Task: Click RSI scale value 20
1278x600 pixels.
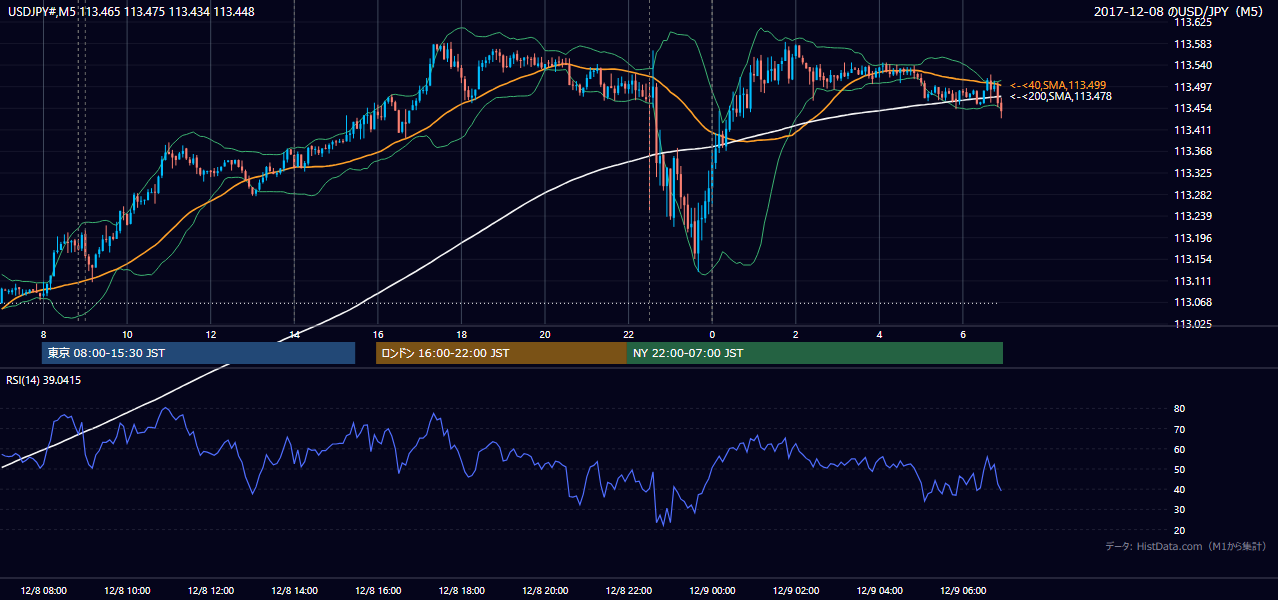Action: pyautogui.click(x=1179, y=530)
